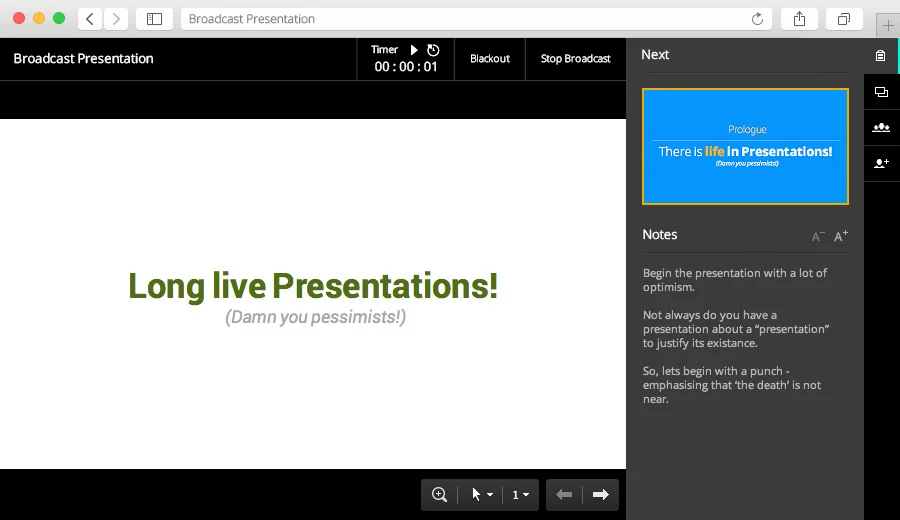The height and width of the screenshot is (520, 900).
Task: Go to the previous slide arrow
Action: click(x=564, y=494)
